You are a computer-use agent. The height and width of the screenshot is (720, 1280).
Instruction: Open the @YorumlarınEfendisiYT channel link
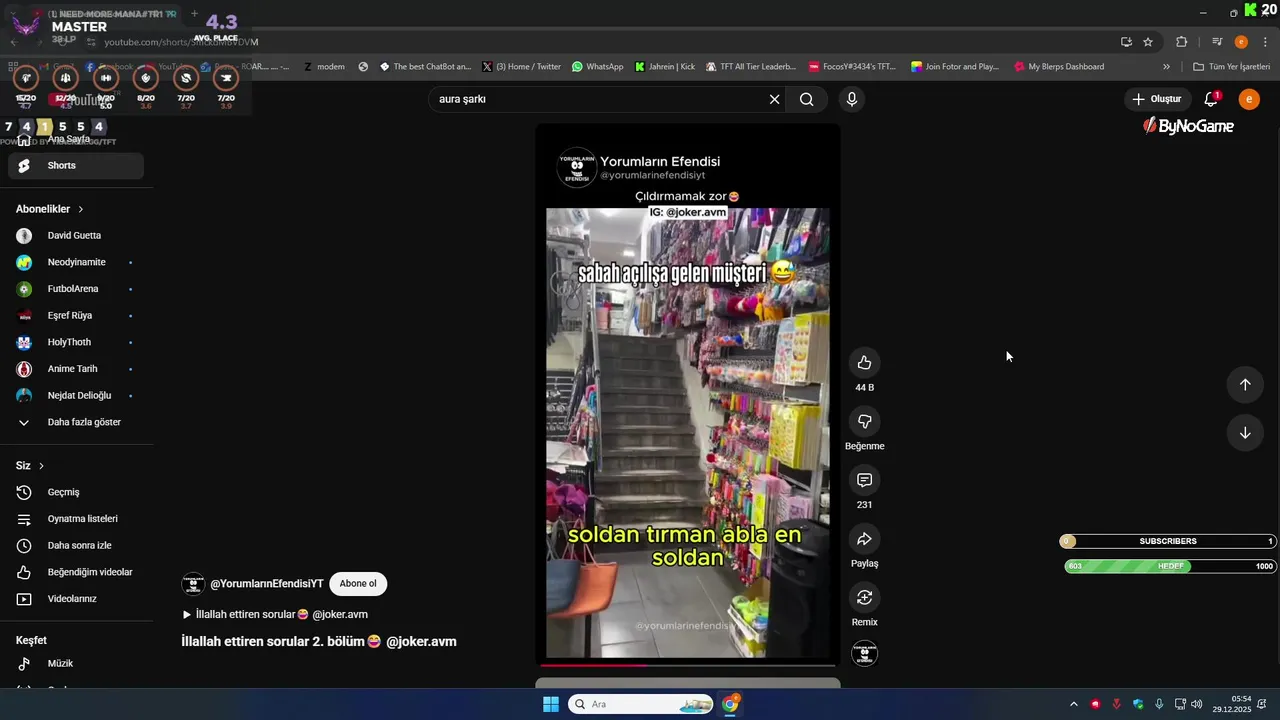[266, 584]
